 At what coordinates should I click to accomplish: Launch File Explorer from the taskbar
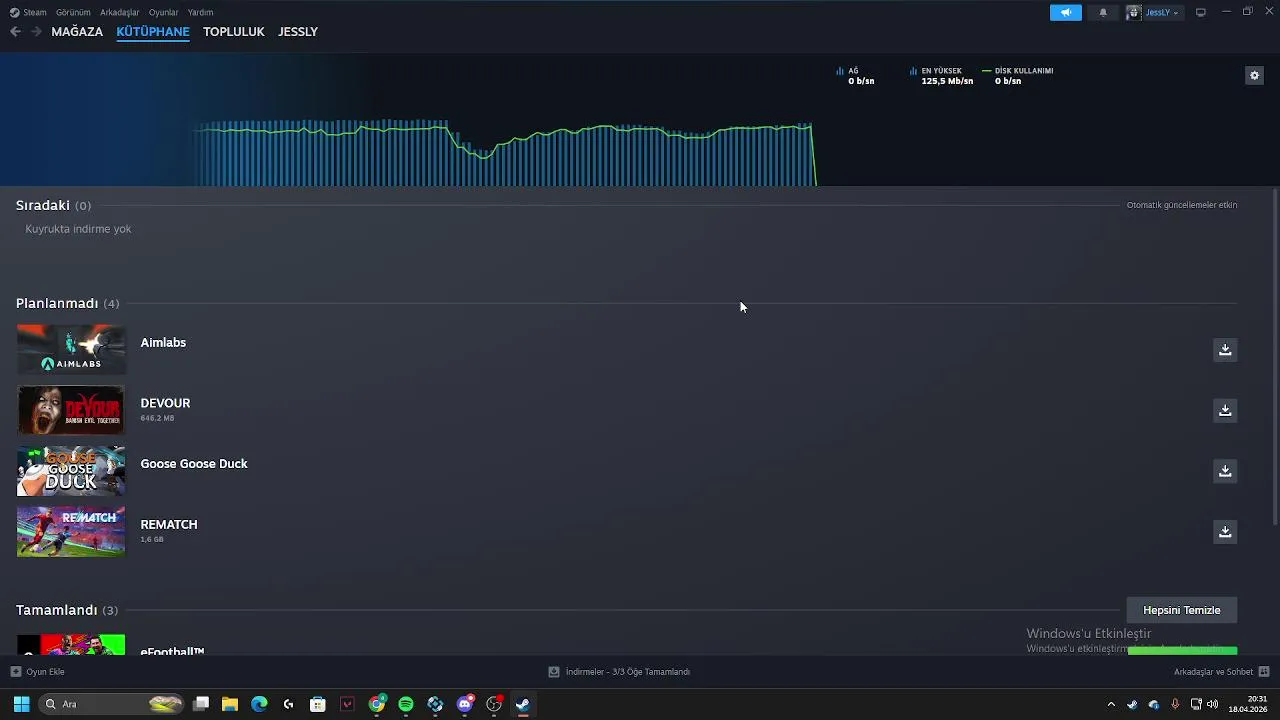coord(230,704)
